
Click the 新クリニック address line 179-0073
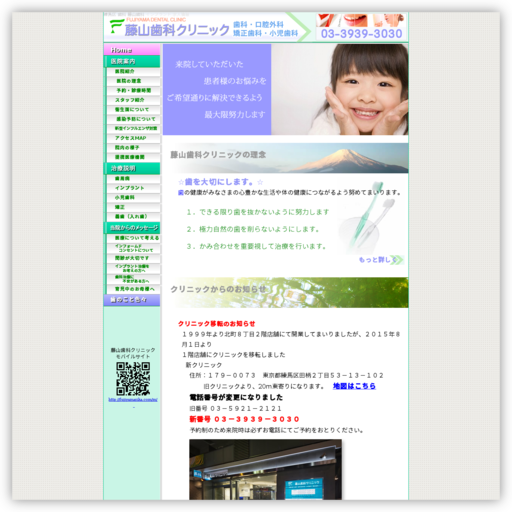287,376
